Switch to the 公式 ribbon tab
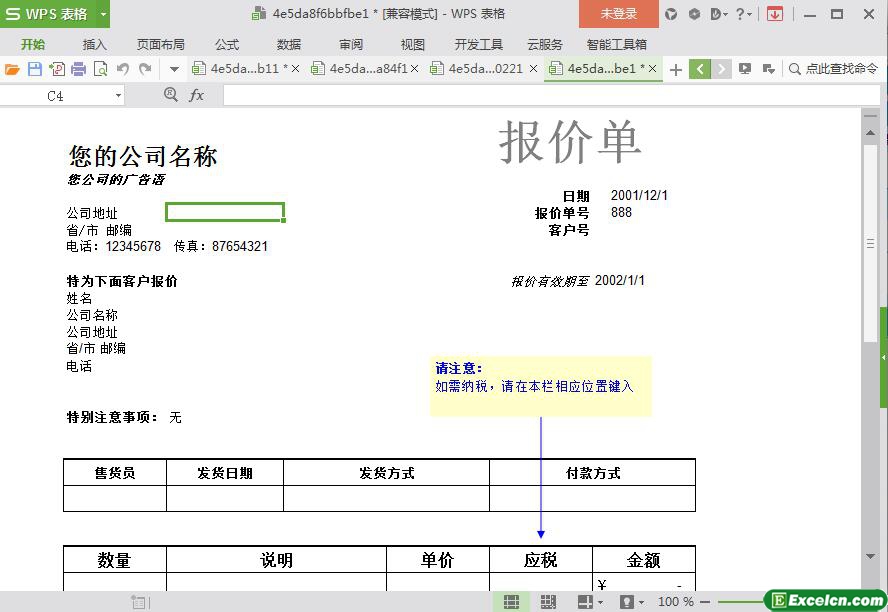The width and height of the screenshot is (888, 612). pos(226,44)
